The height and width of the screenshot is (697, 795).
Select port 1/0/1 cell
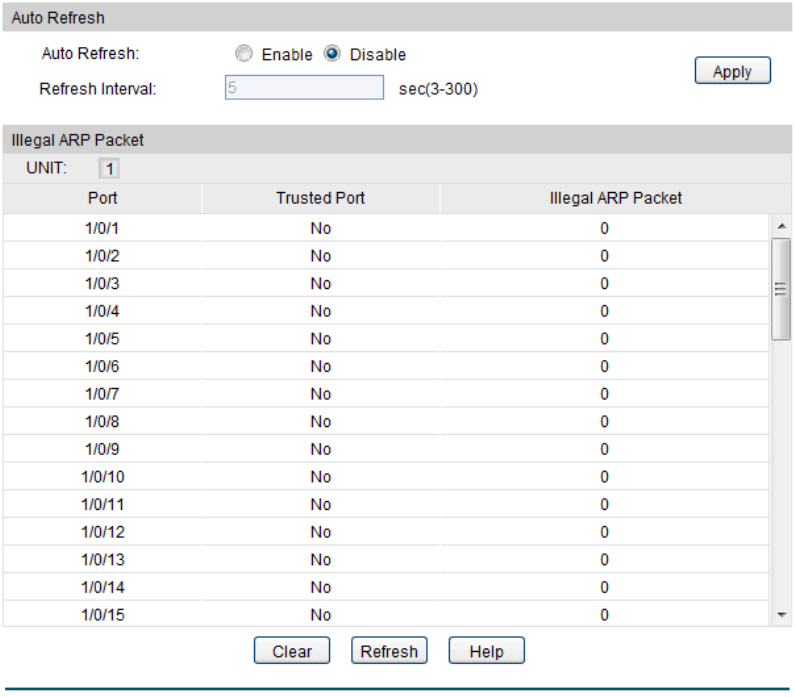pos(102,228)
